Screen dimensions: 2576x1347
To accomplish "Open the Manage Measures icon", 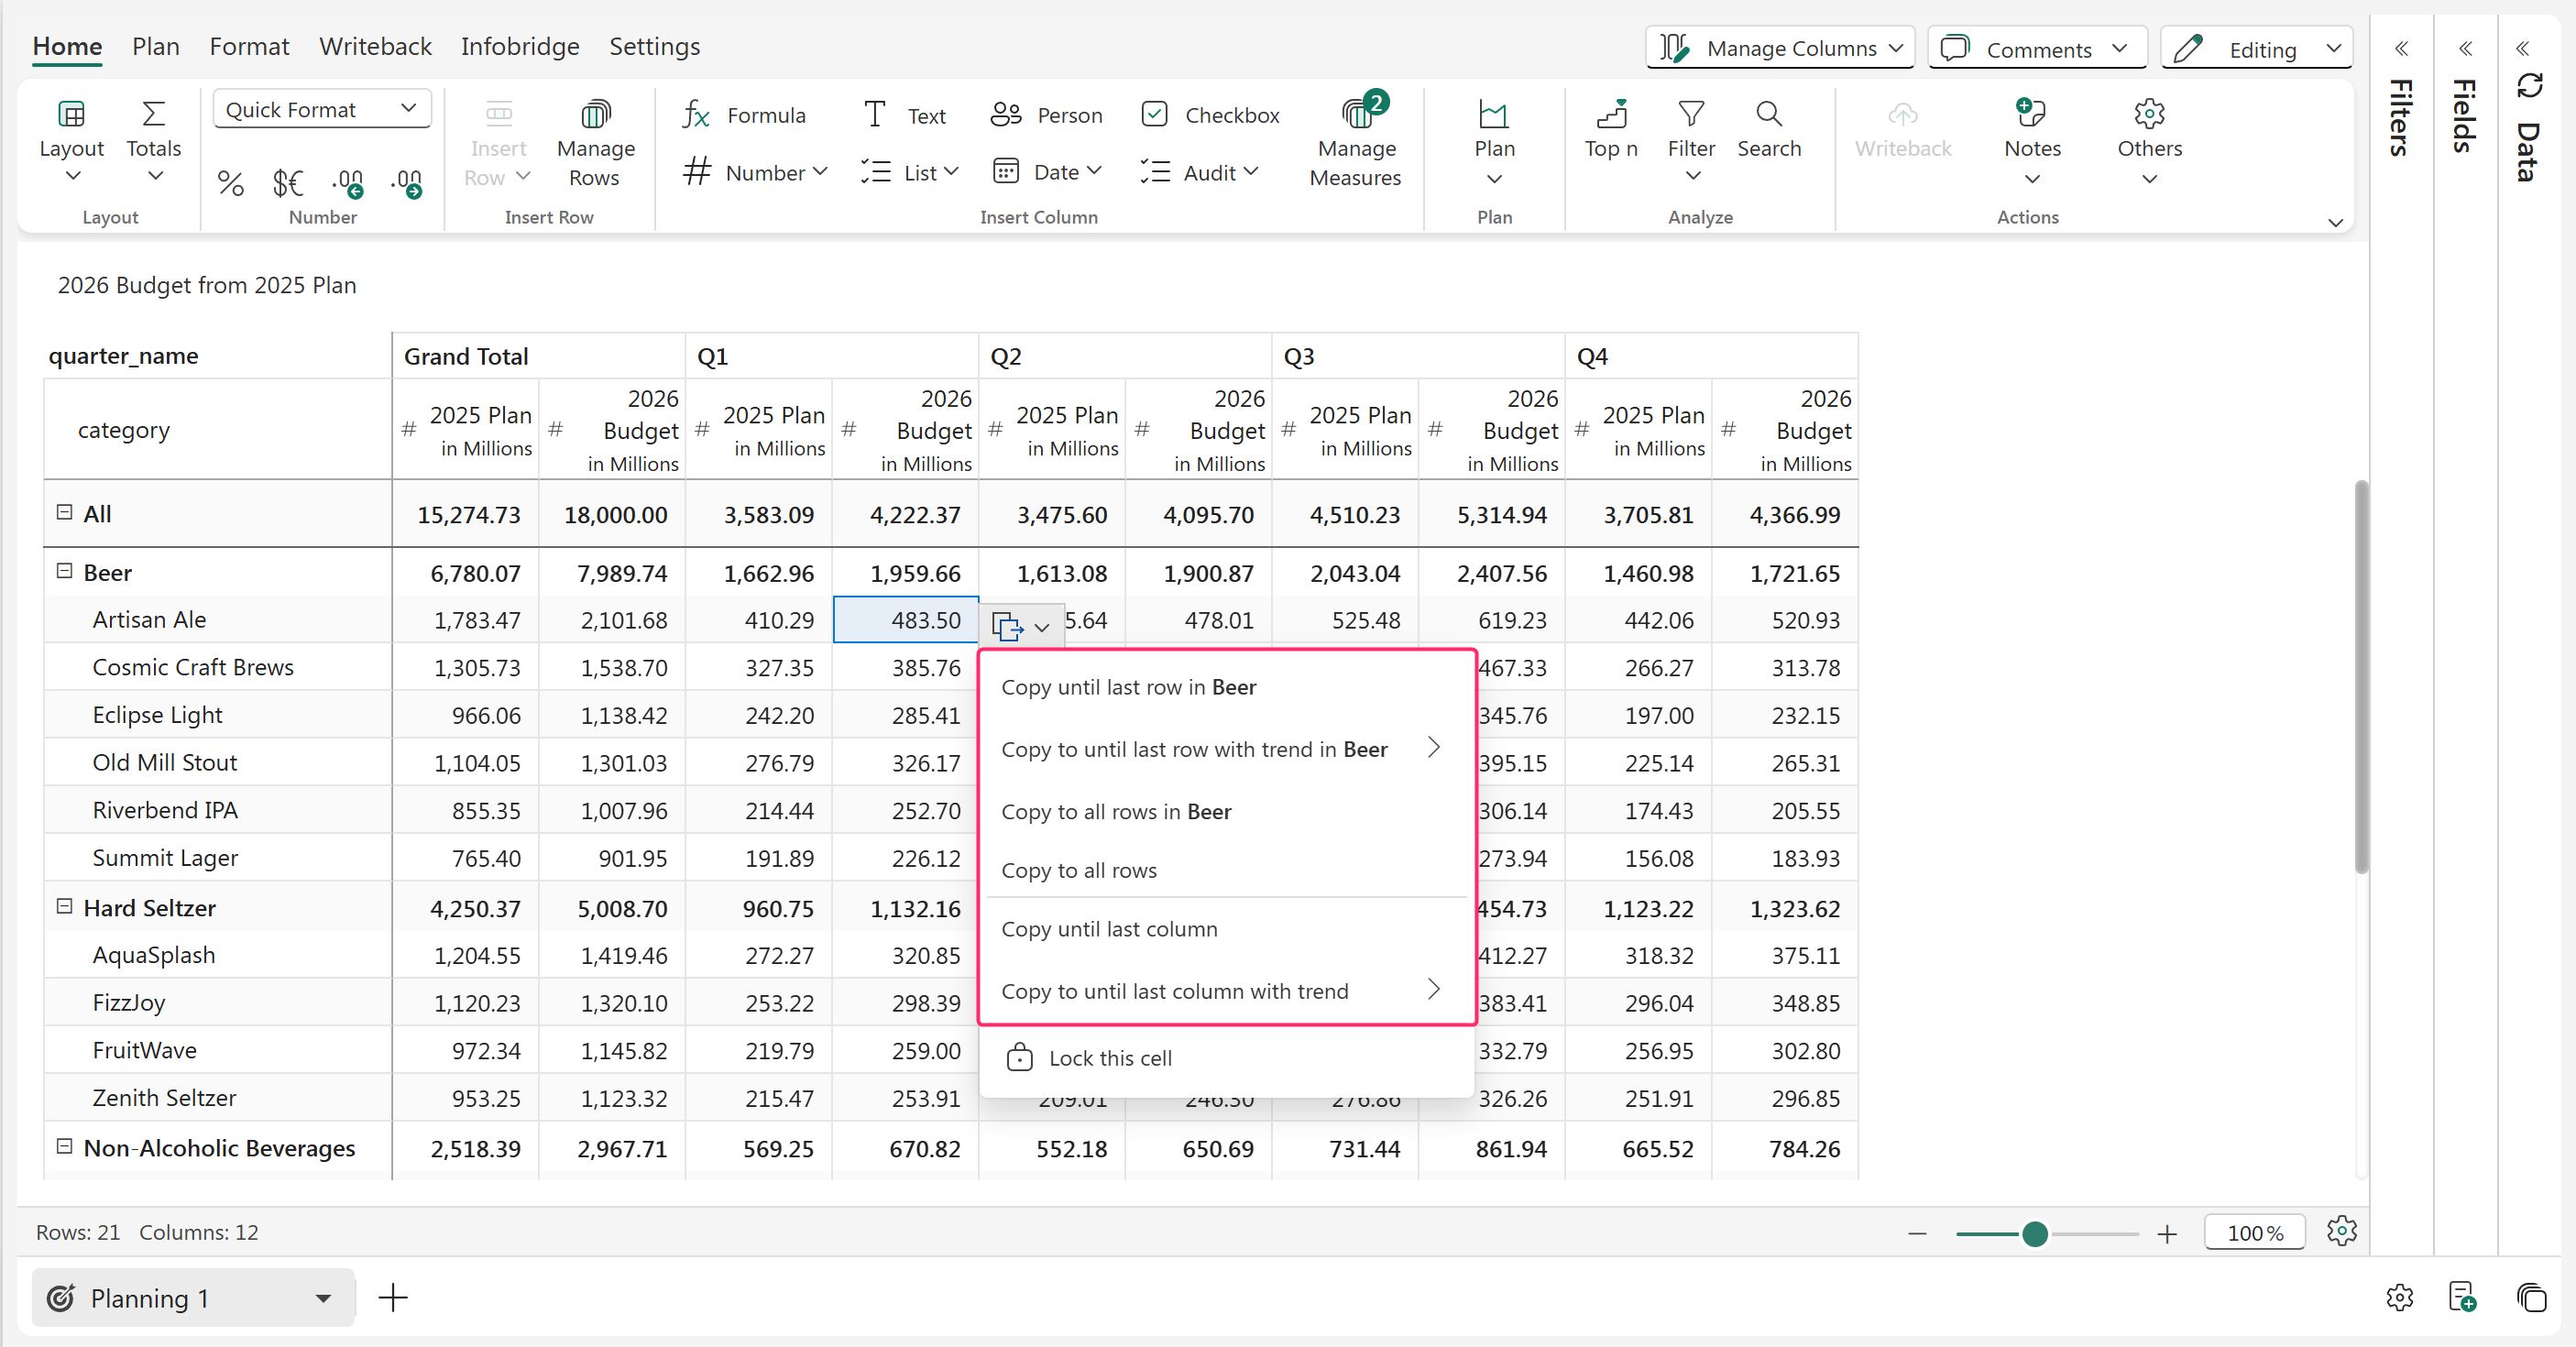I will point(1356,114).
